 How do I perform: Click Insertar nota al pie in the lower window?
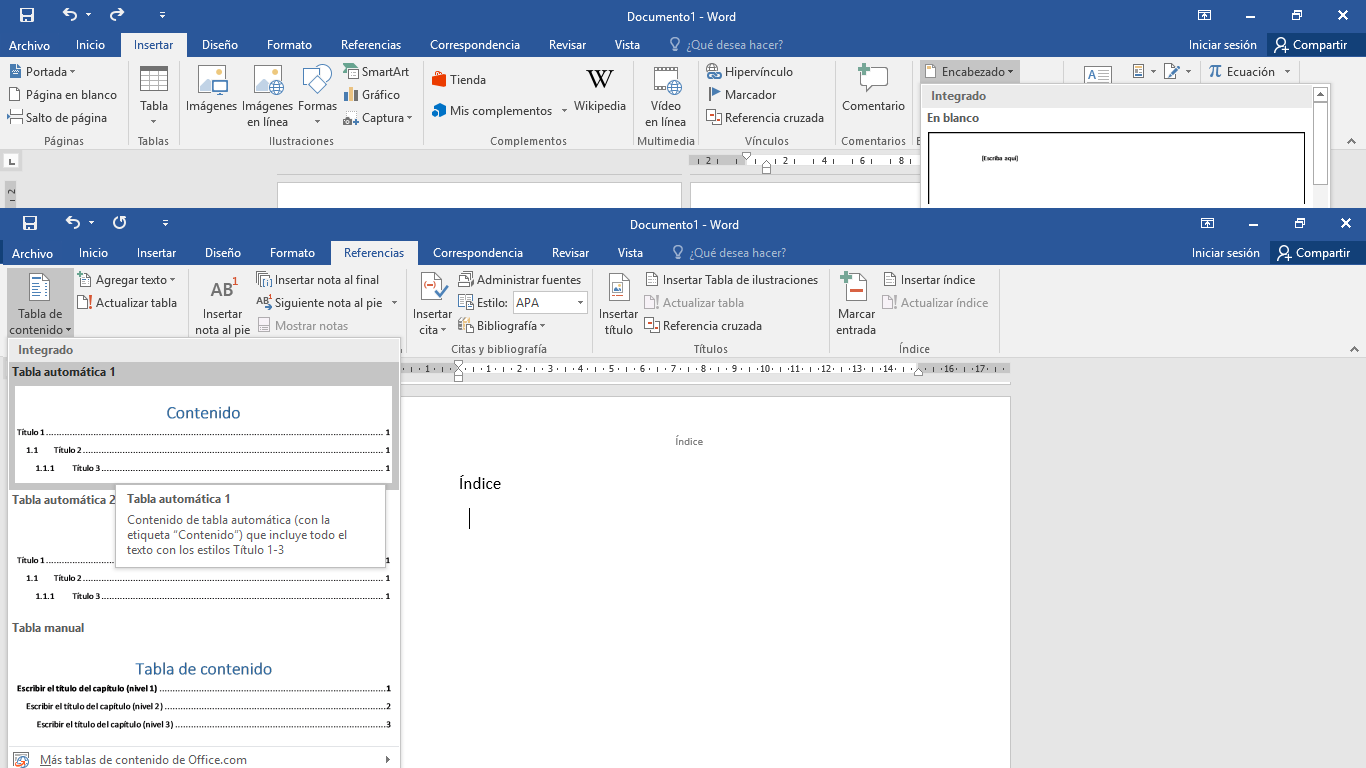click(222, 305)
